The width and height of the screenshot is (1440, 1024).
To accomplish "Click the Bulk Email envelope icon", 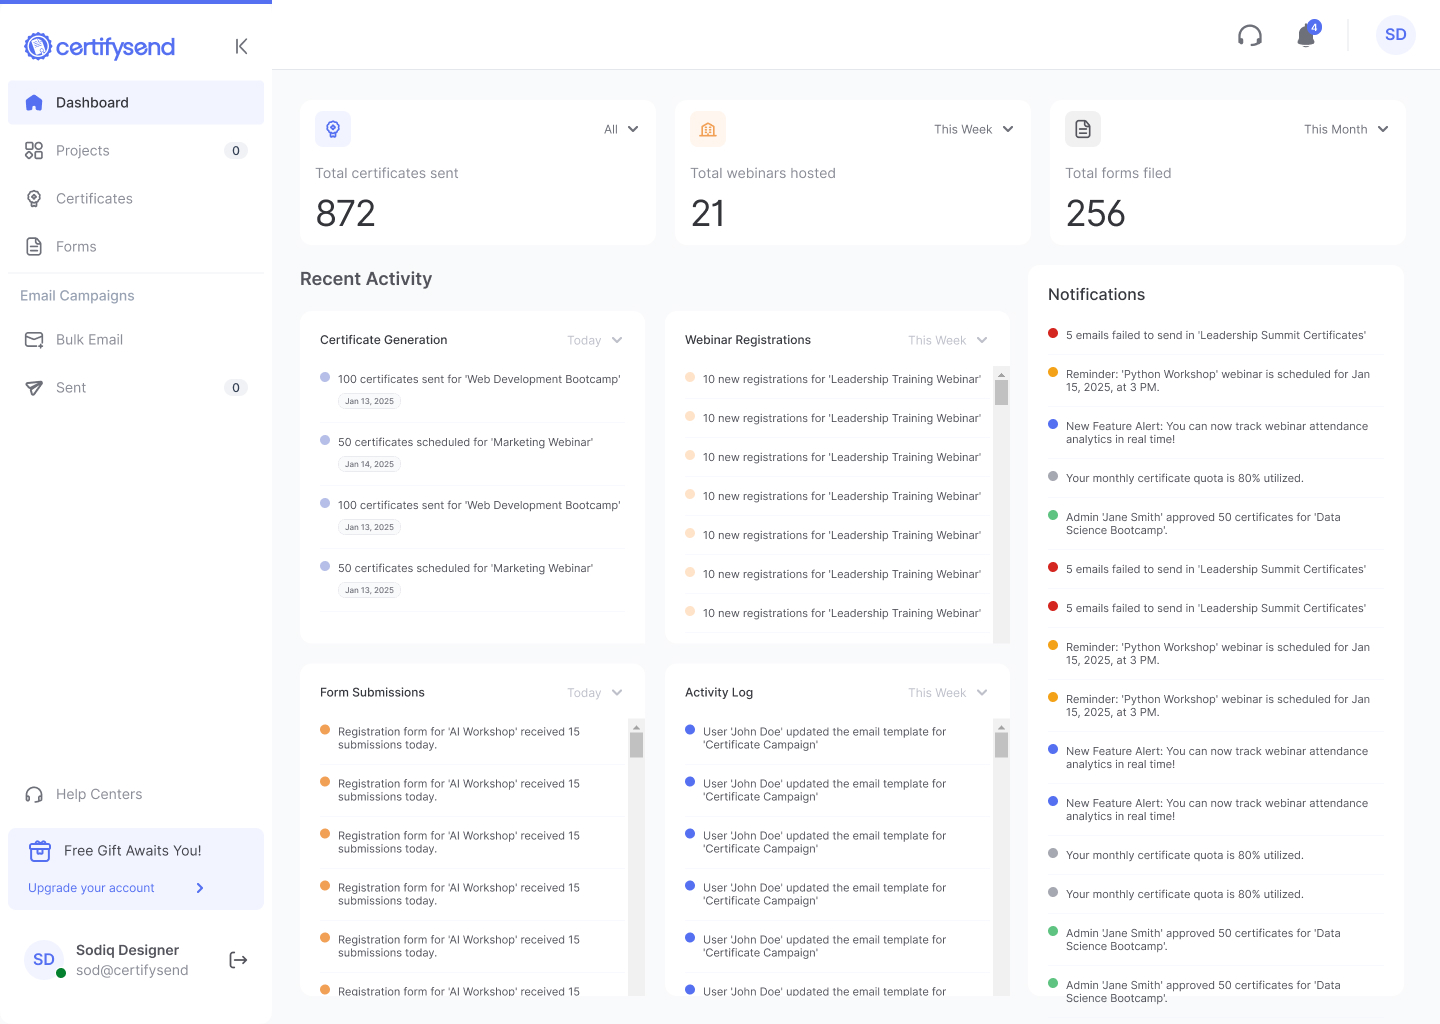I will 34,340.
